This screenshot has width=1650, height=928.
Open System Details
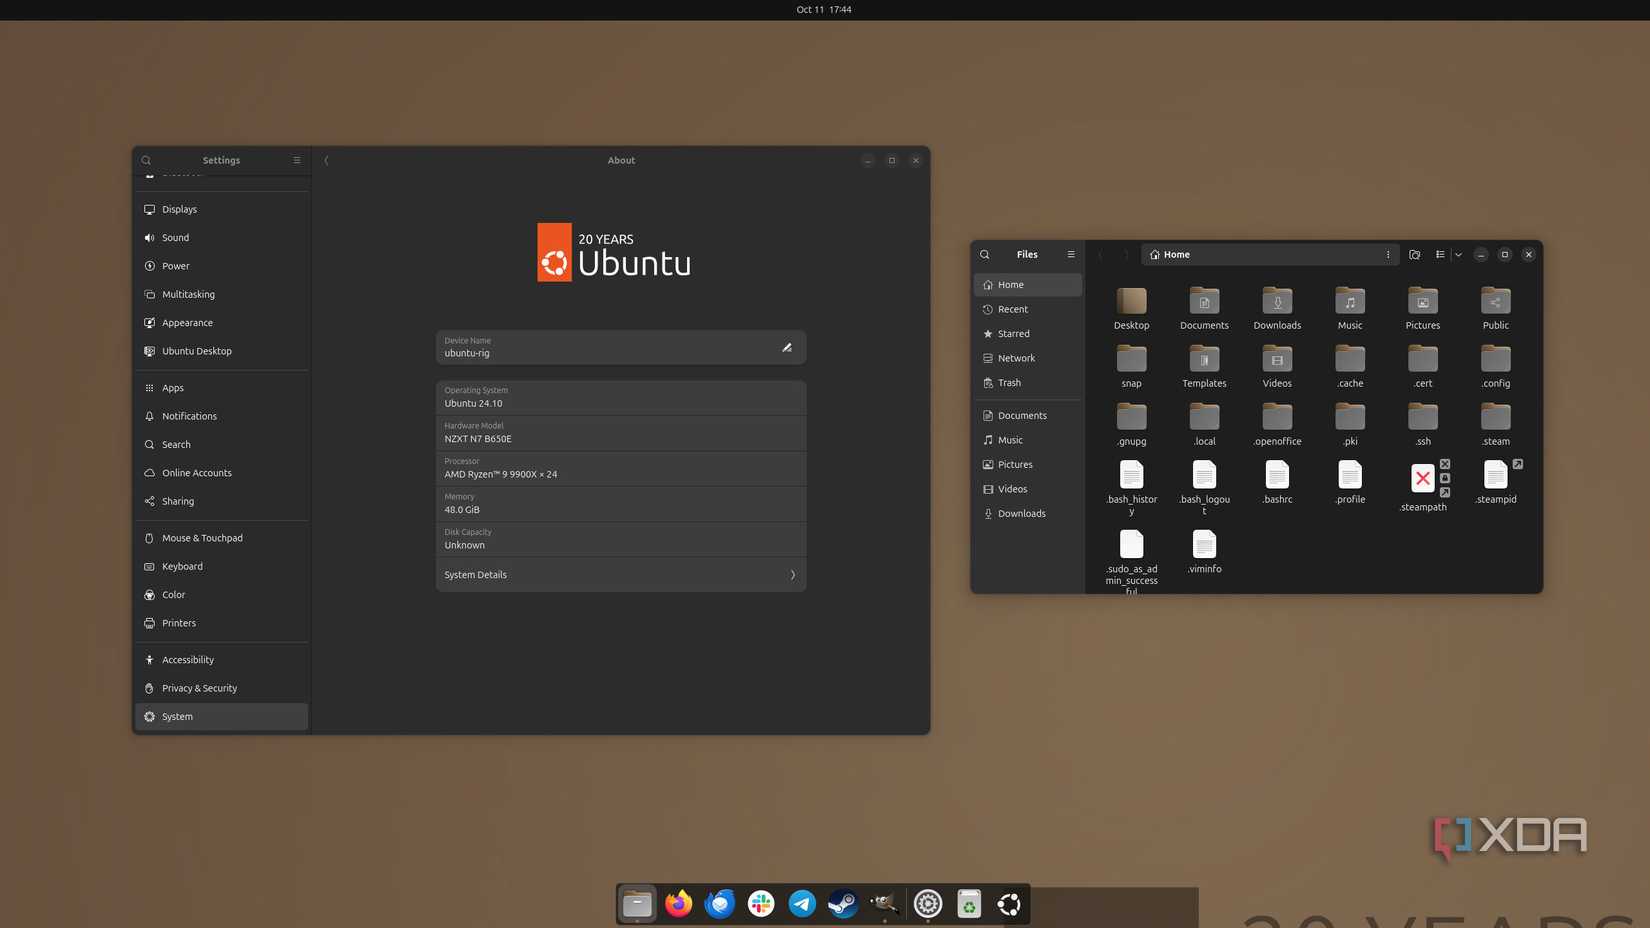pyautogui.click(x=620, y=574)
